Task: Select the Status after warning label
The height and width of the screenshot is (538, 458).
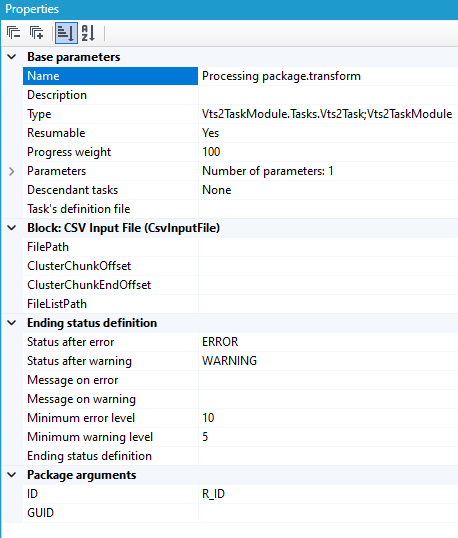Action: [x=79, y=361]
